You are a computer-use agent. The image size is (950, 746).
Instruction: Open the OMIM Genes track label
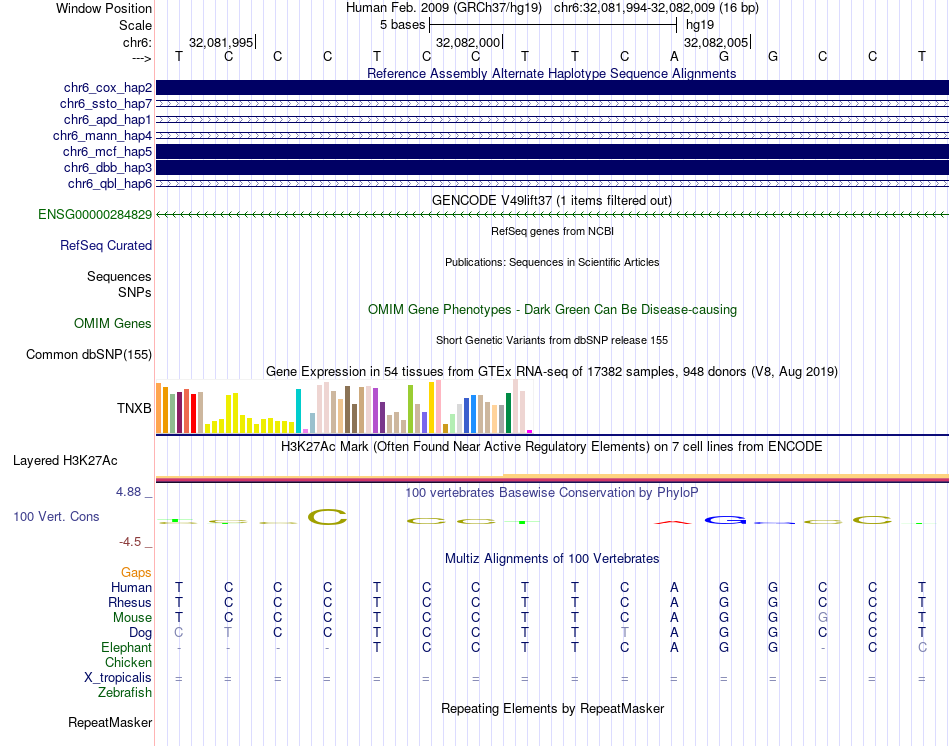tap(113, 324)
